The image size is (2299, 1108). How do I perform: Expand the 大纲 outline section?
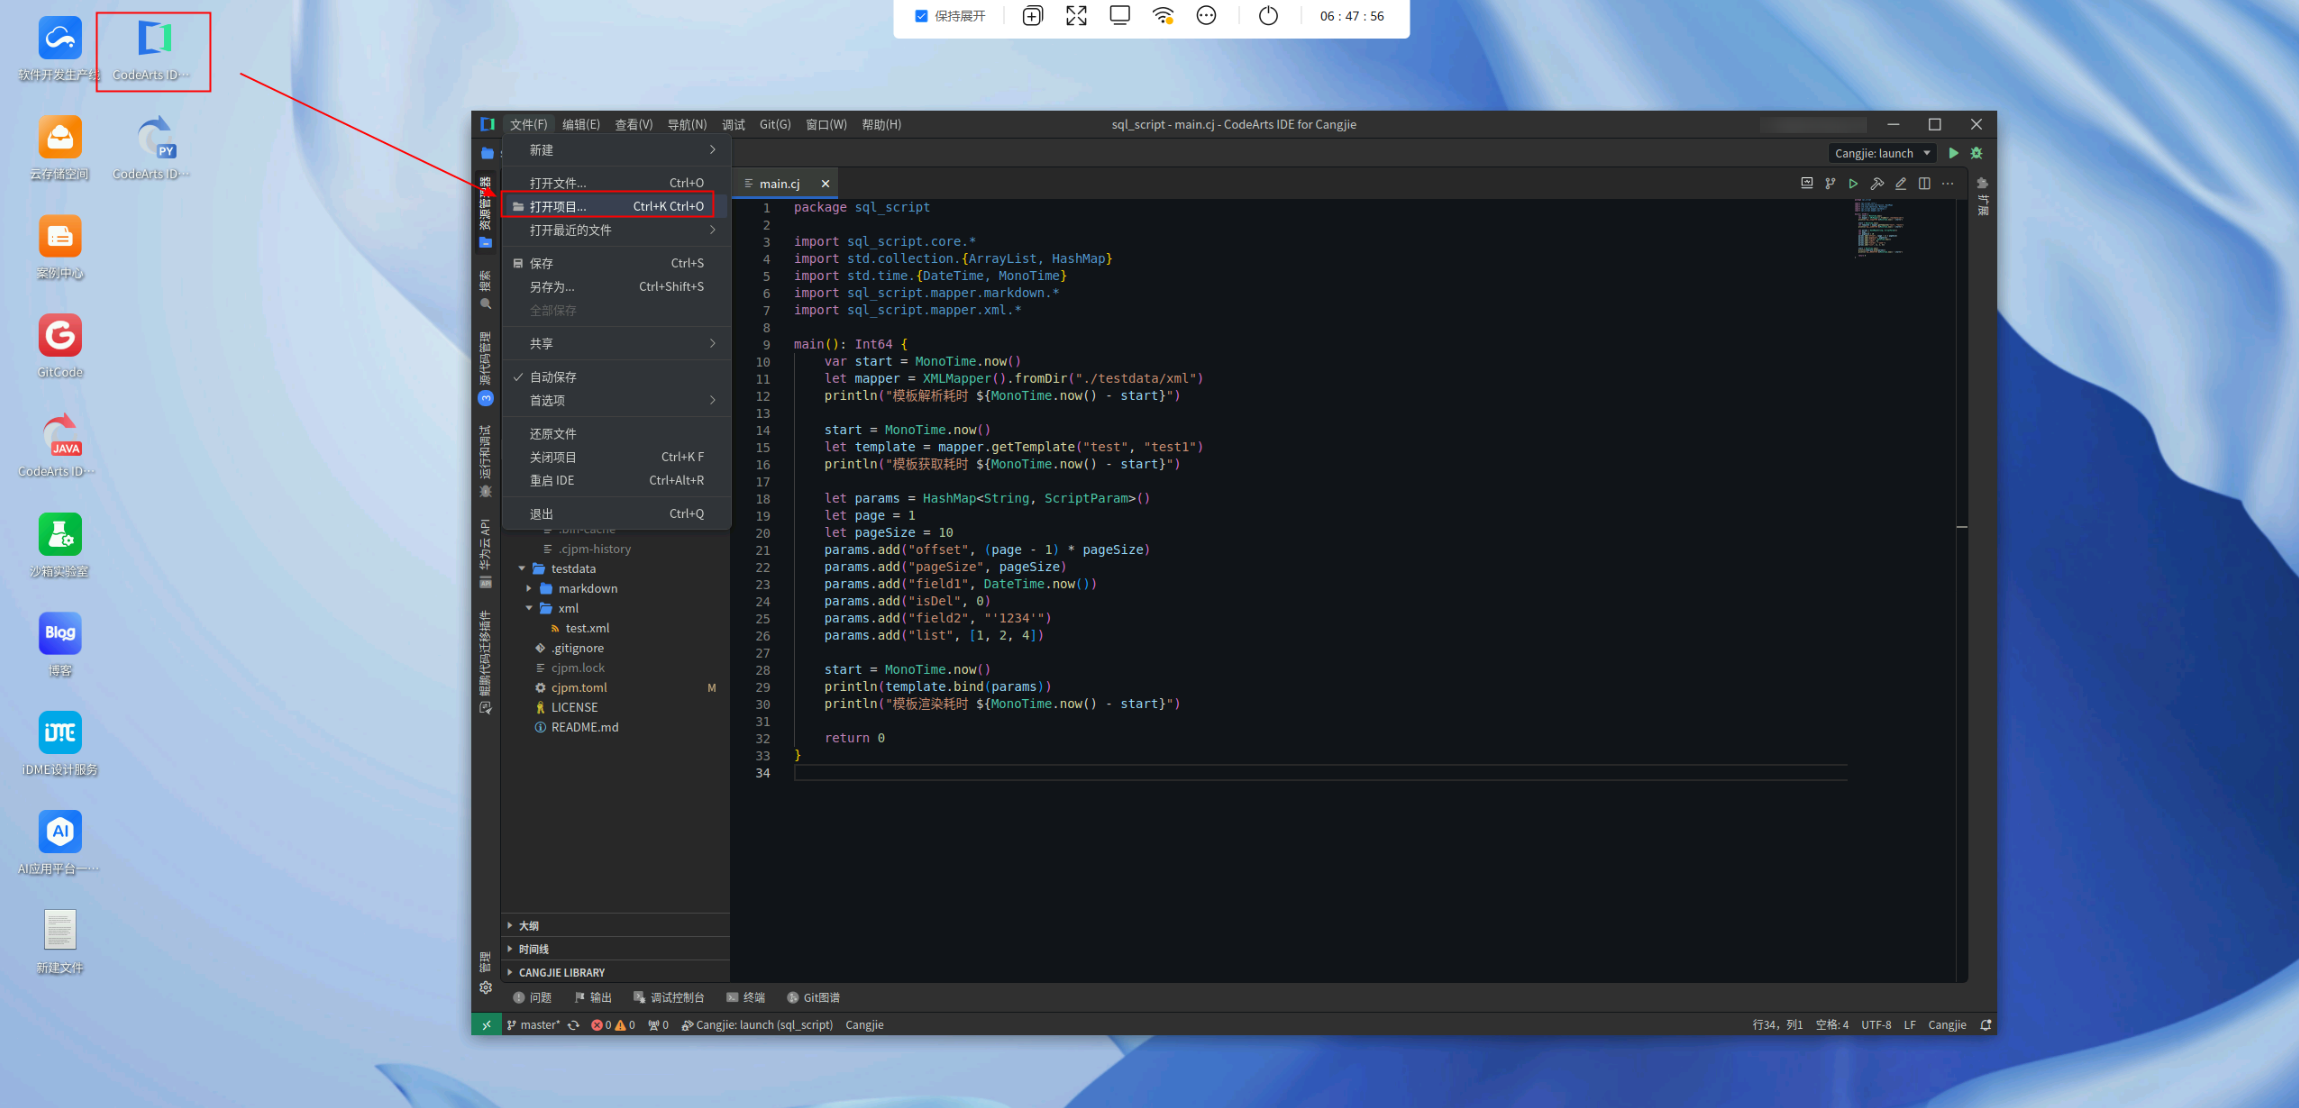coord(529,926)
